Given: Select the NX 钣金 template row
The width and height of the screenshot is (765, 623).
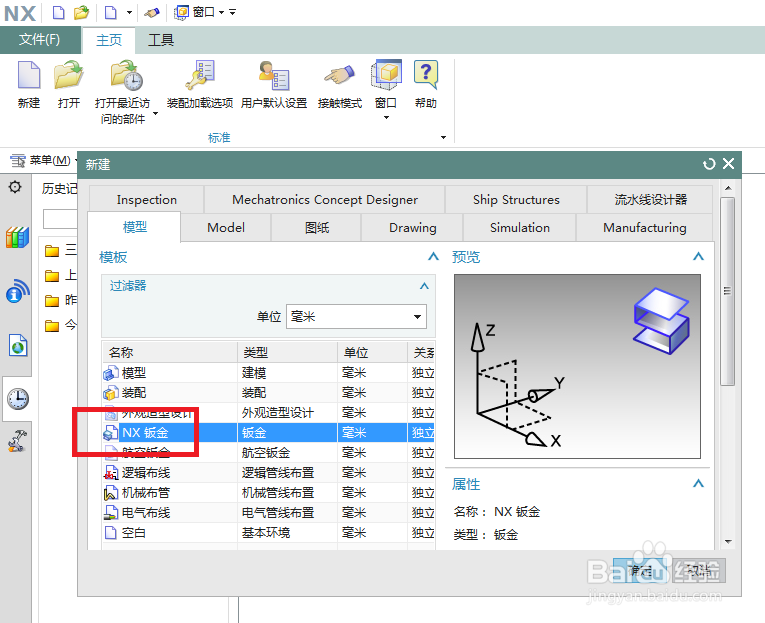Looking at the screenshot, I should [x=268, y=433].
